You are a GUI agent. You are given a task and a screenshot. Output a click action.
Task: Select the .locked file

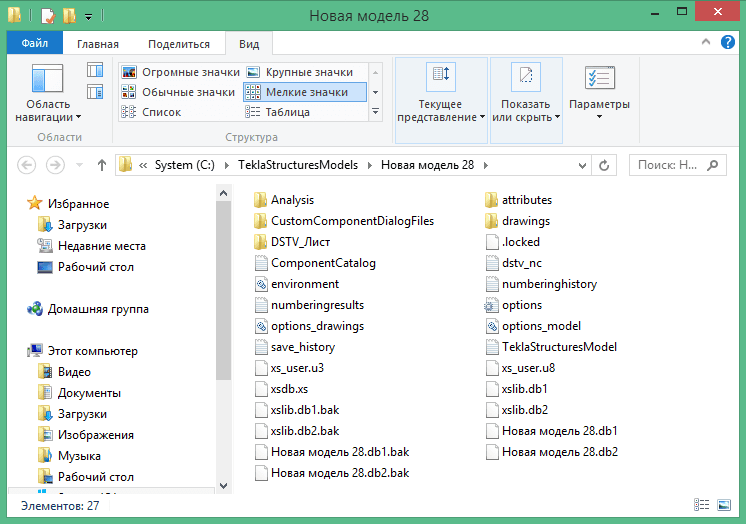tap(512, 242)
